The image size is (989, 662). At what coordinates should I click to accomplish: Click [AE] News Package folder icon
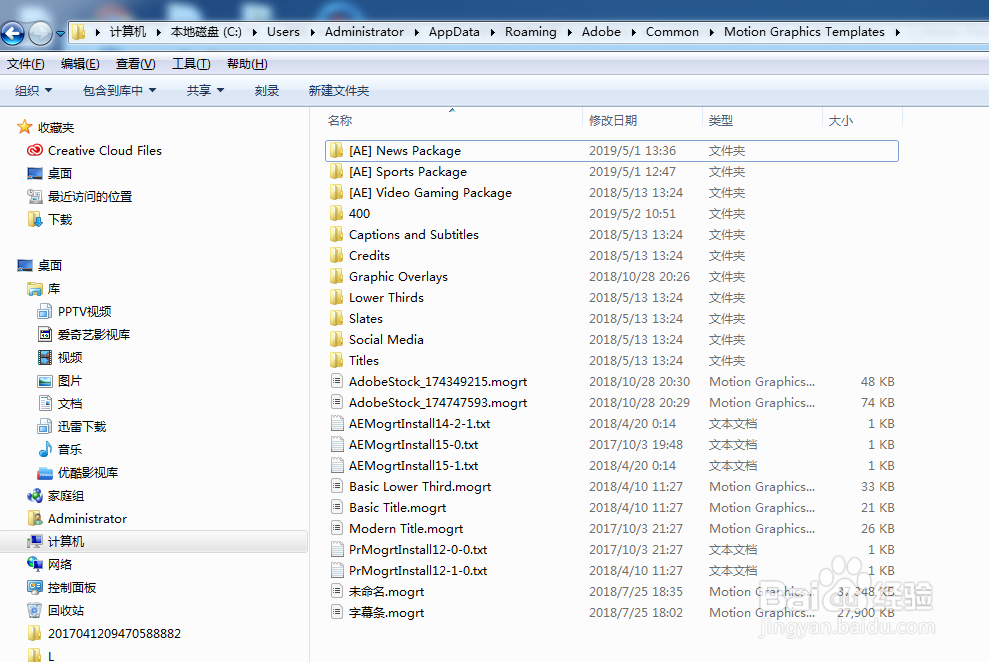(x=337, y=150)
